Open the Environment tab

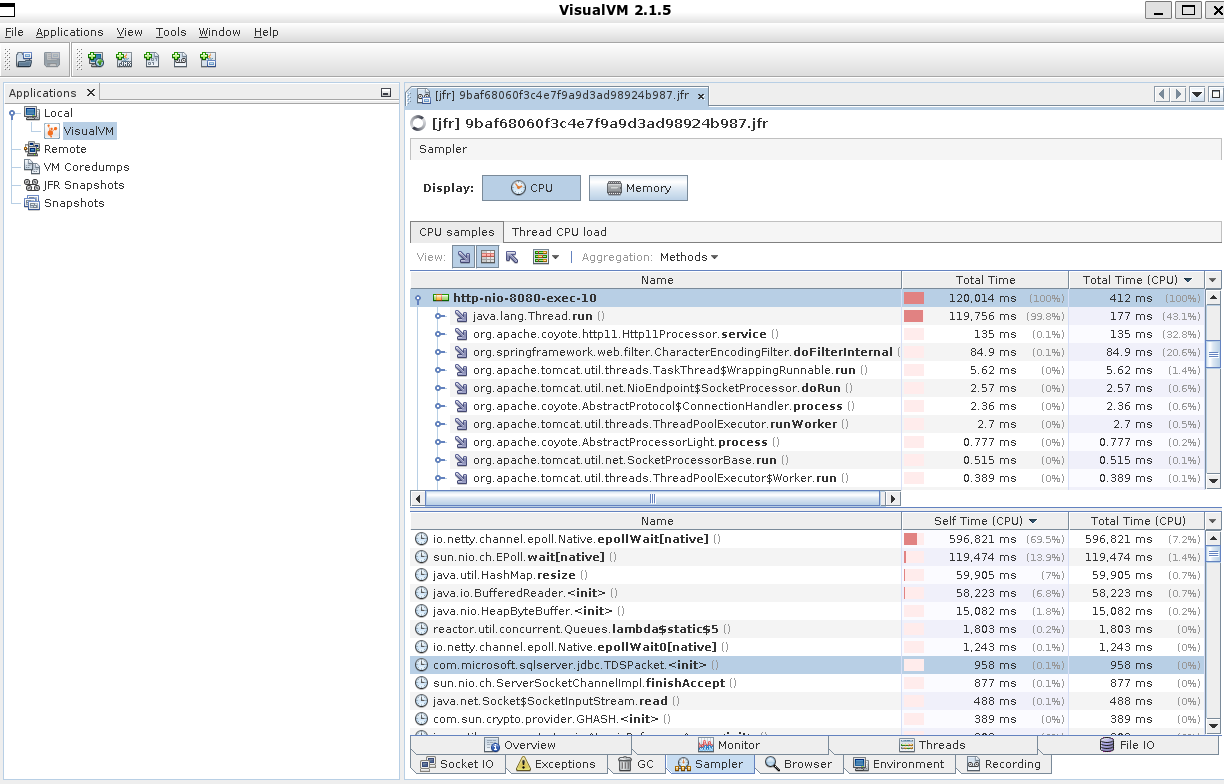pos(899,764)
